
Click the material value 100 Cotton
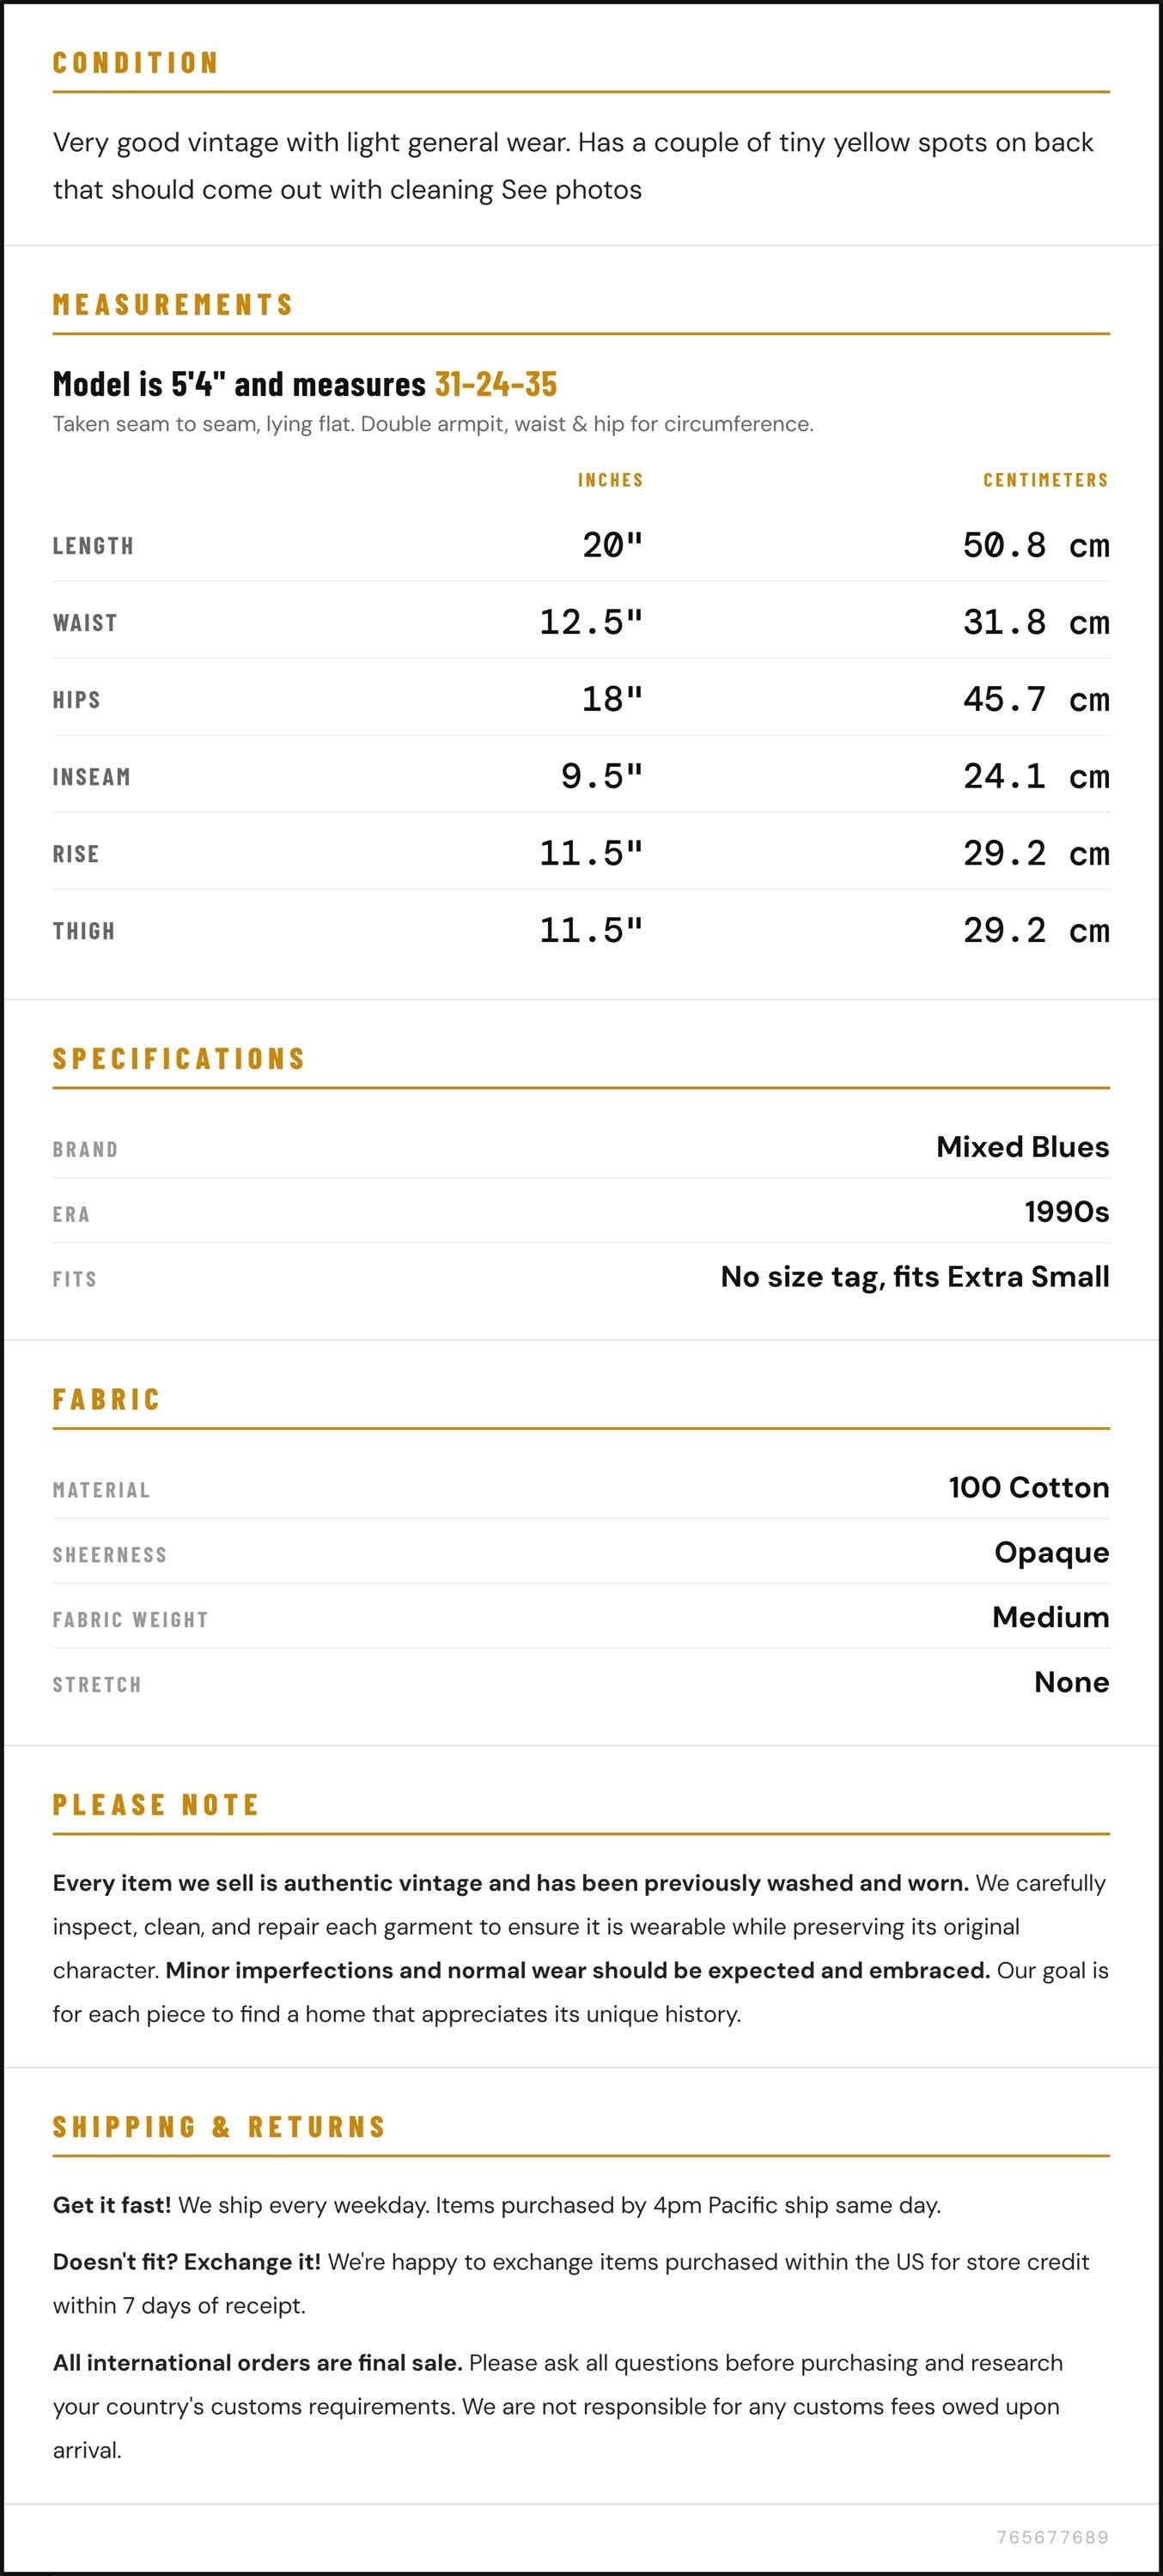[x=1029, y=1488]
